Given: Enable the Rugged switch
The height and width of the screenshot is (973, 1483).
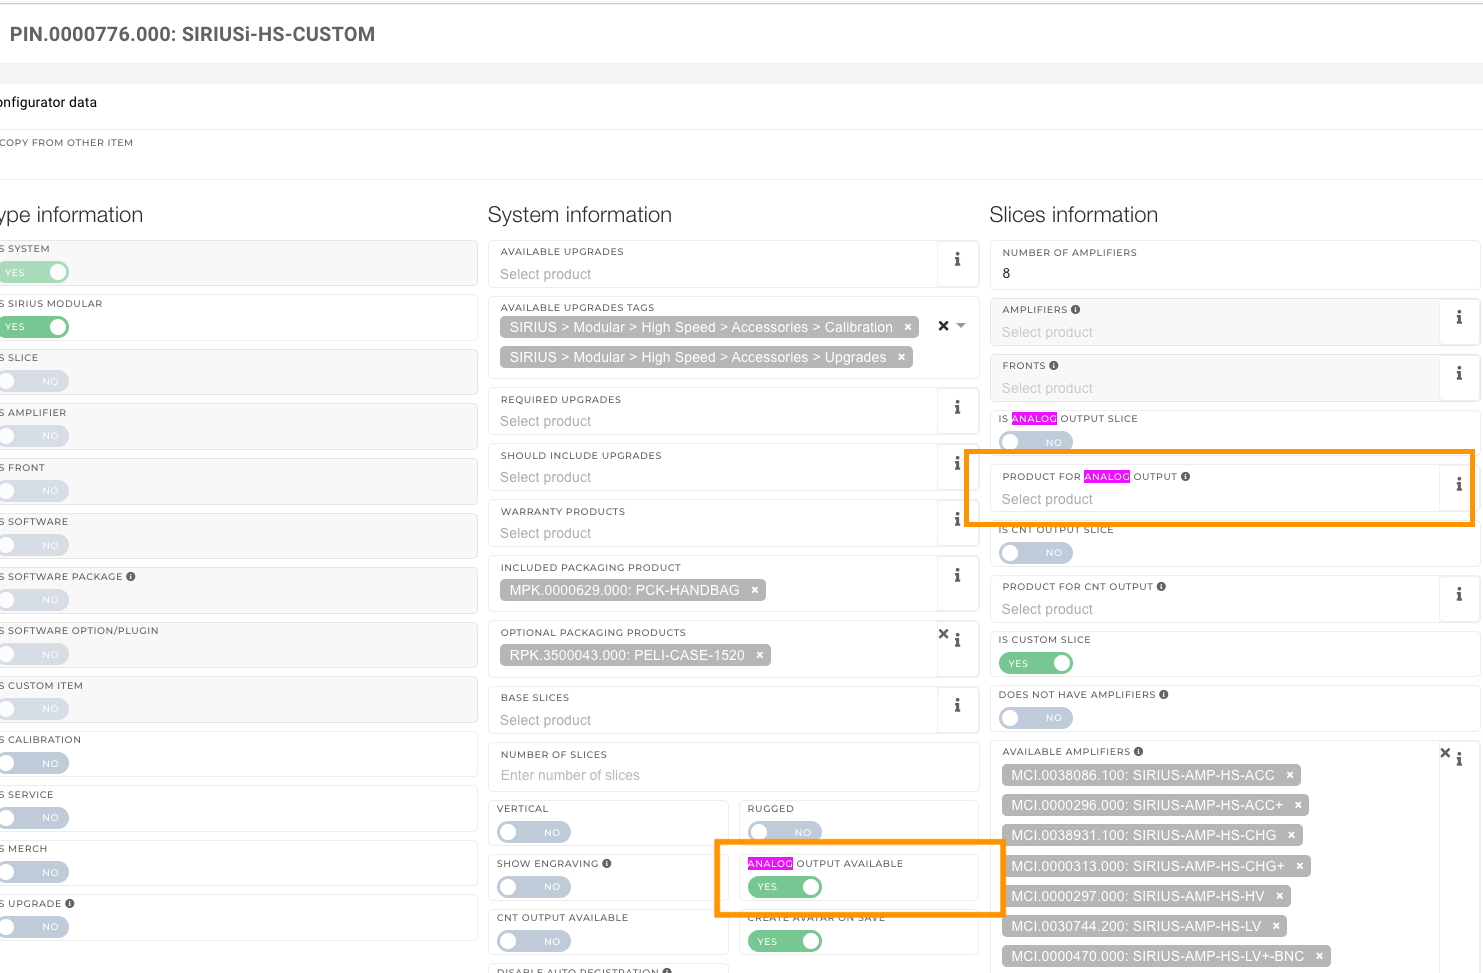Looking at the screenshot, I should tap(785, 832).
